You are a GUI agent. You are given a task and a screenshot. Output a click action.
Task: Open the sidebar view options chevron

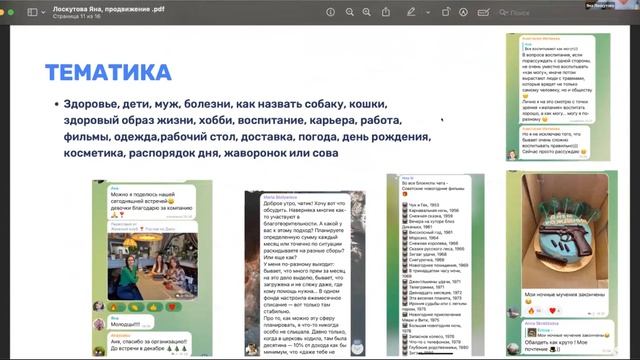point(43,12)
